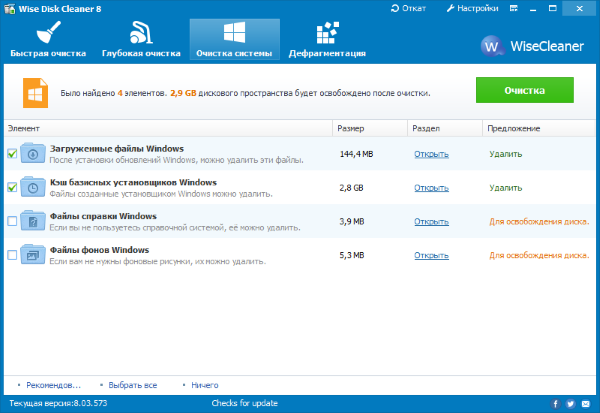
Task: Click the WiseCleaner logo
Action: click(x=532, y=46)
